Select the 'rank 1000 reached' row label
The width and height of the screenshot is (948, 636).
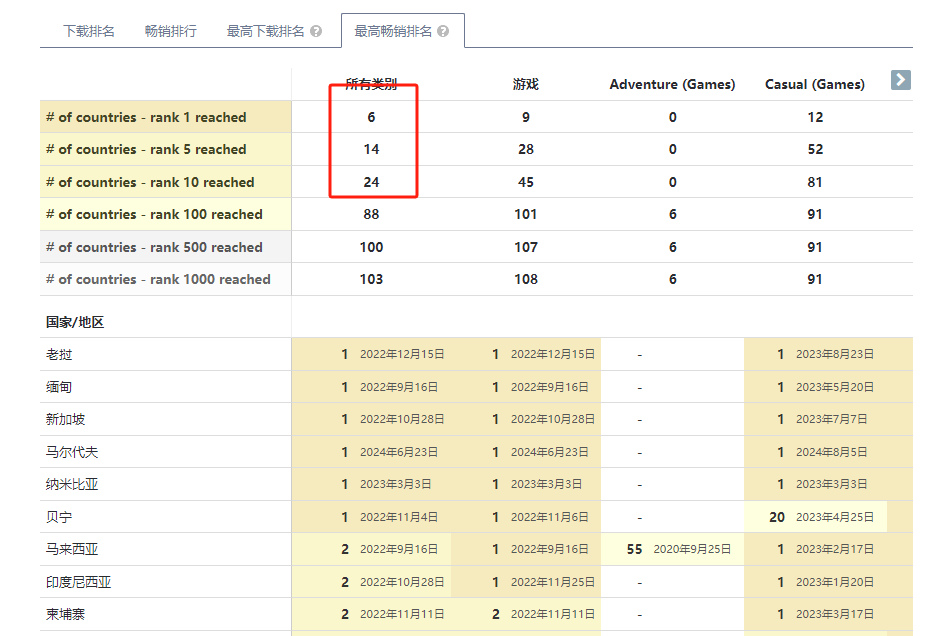click(x=158, y=279)
